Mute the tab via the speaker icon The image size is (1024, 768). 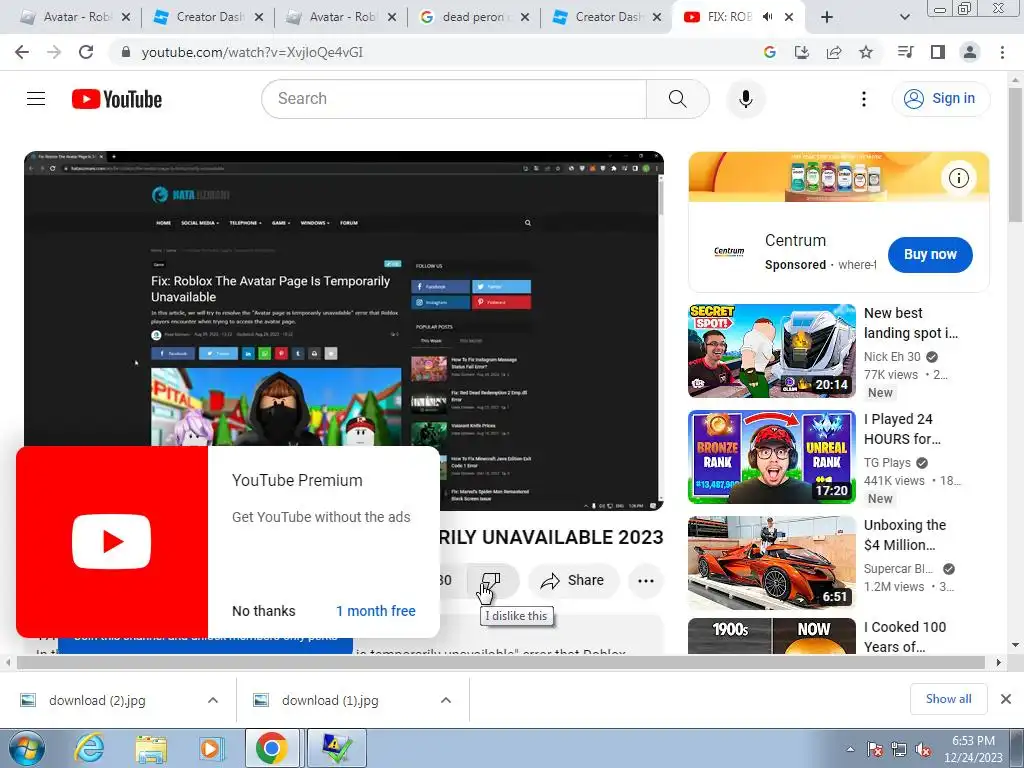point(768,17)
